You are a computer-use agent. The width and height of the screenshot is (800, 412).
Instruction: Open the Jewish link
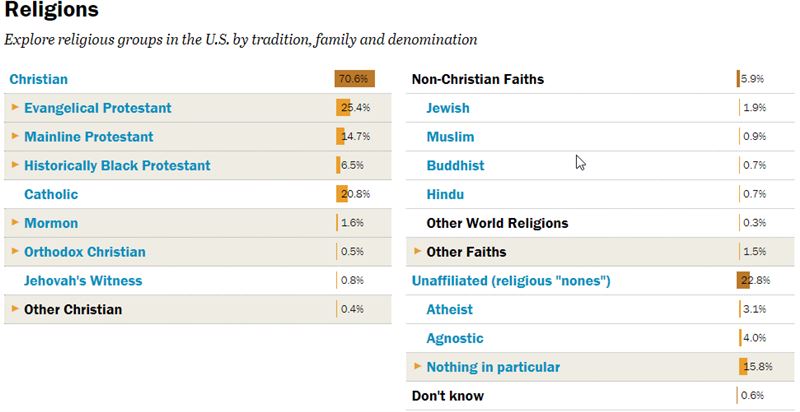click(x=448, y=108)
